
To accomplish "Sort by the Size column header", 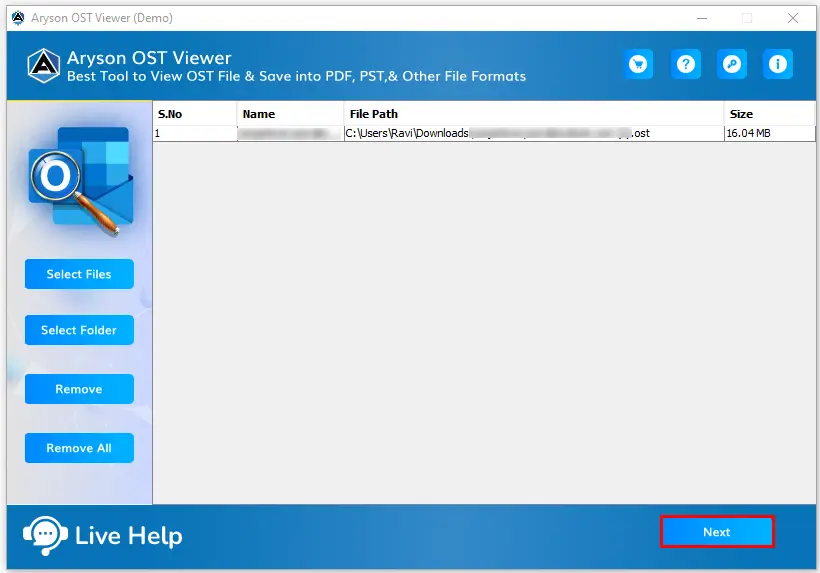I will (x=770, y=114).
